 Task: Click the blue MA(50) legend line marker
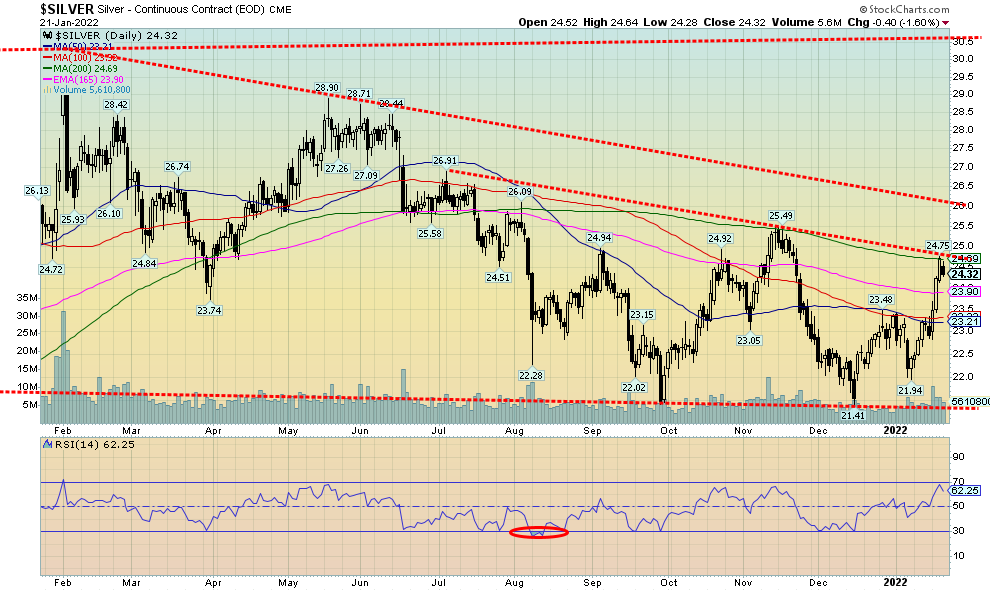coord(49,48)
